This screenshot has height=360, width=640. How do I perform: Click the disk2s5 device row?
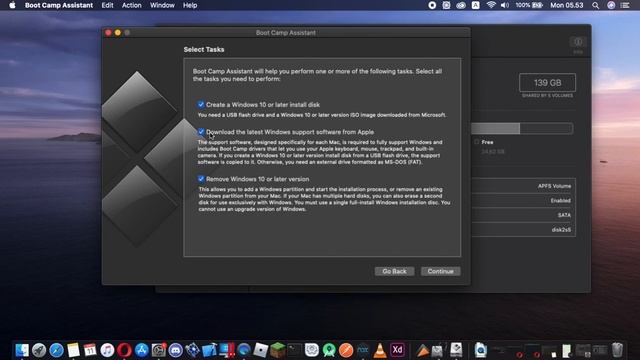pyautogui.click(x=524, y=230)
